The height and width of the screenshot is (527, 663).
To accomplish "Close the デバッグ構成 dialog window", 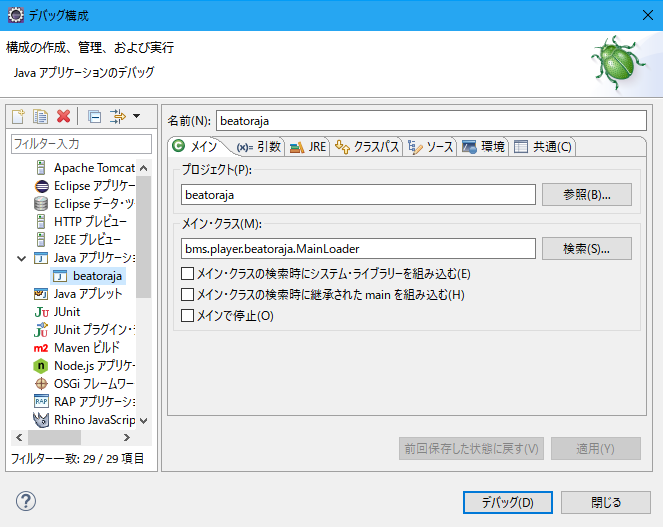I will 648,15.
